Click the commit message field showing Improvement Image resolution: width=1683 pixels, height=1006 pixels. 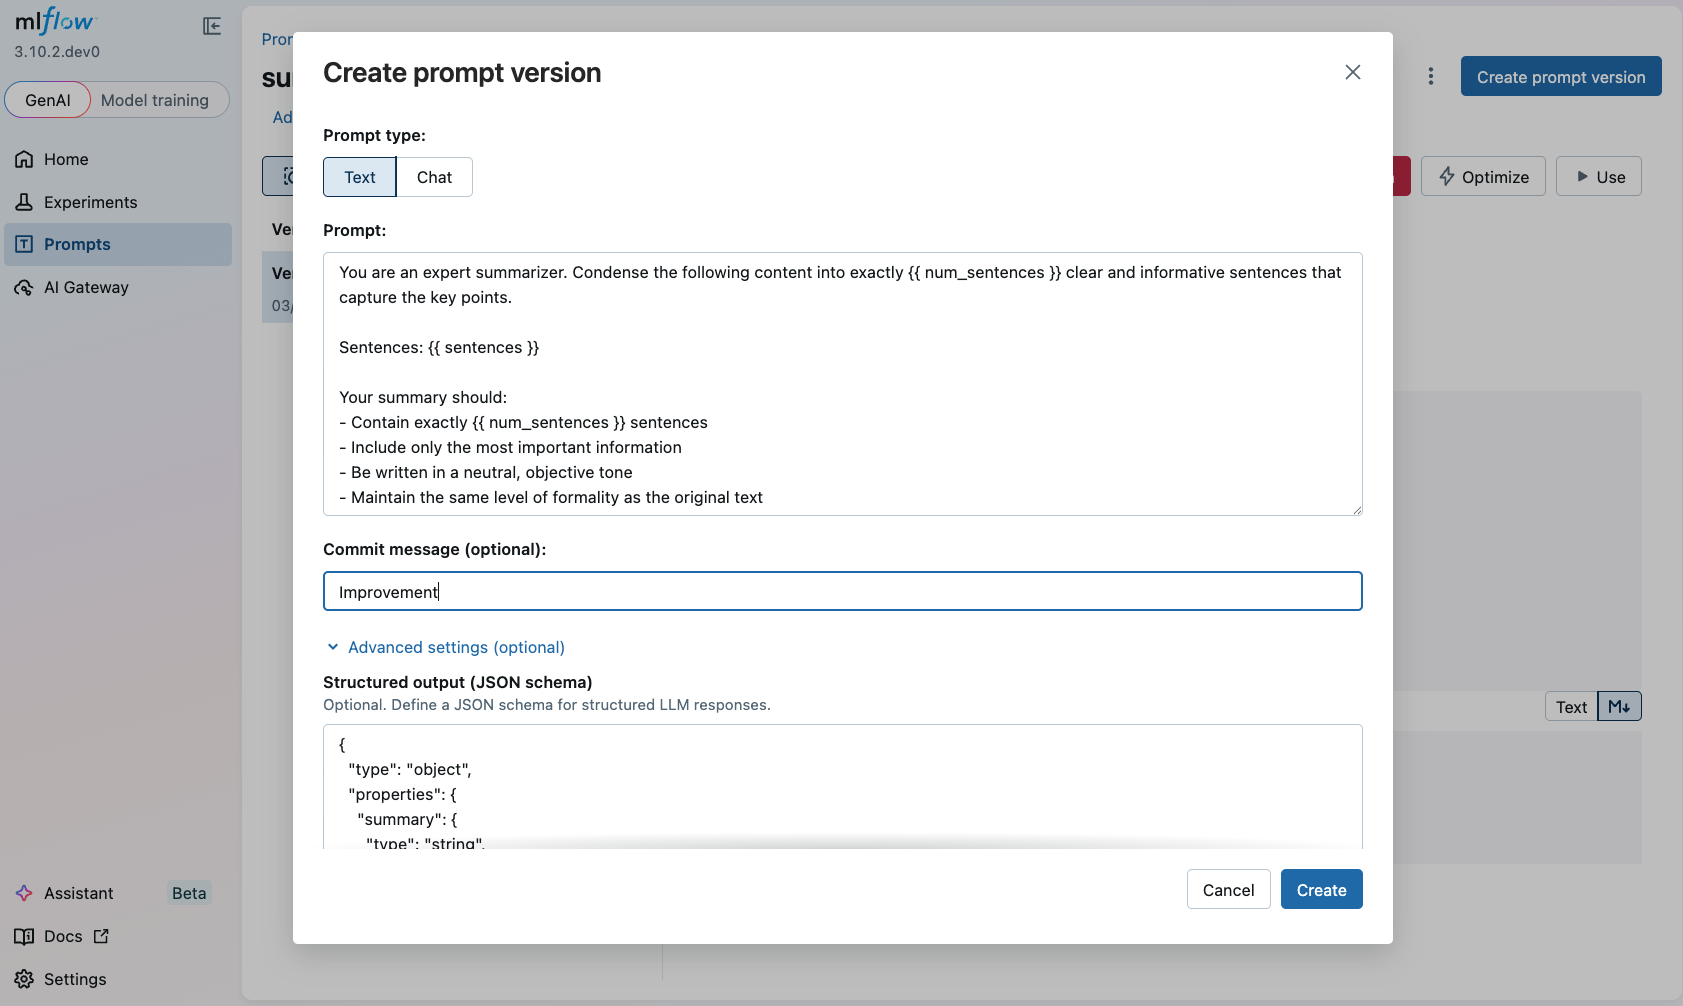pos(842,591)
